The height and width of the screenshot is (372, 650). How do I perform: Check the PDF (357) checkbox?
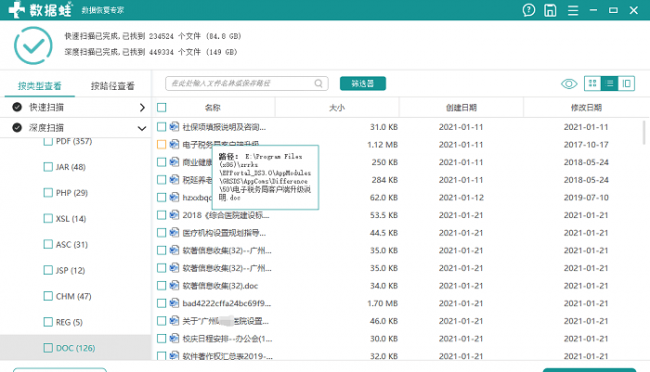[48, 141]
